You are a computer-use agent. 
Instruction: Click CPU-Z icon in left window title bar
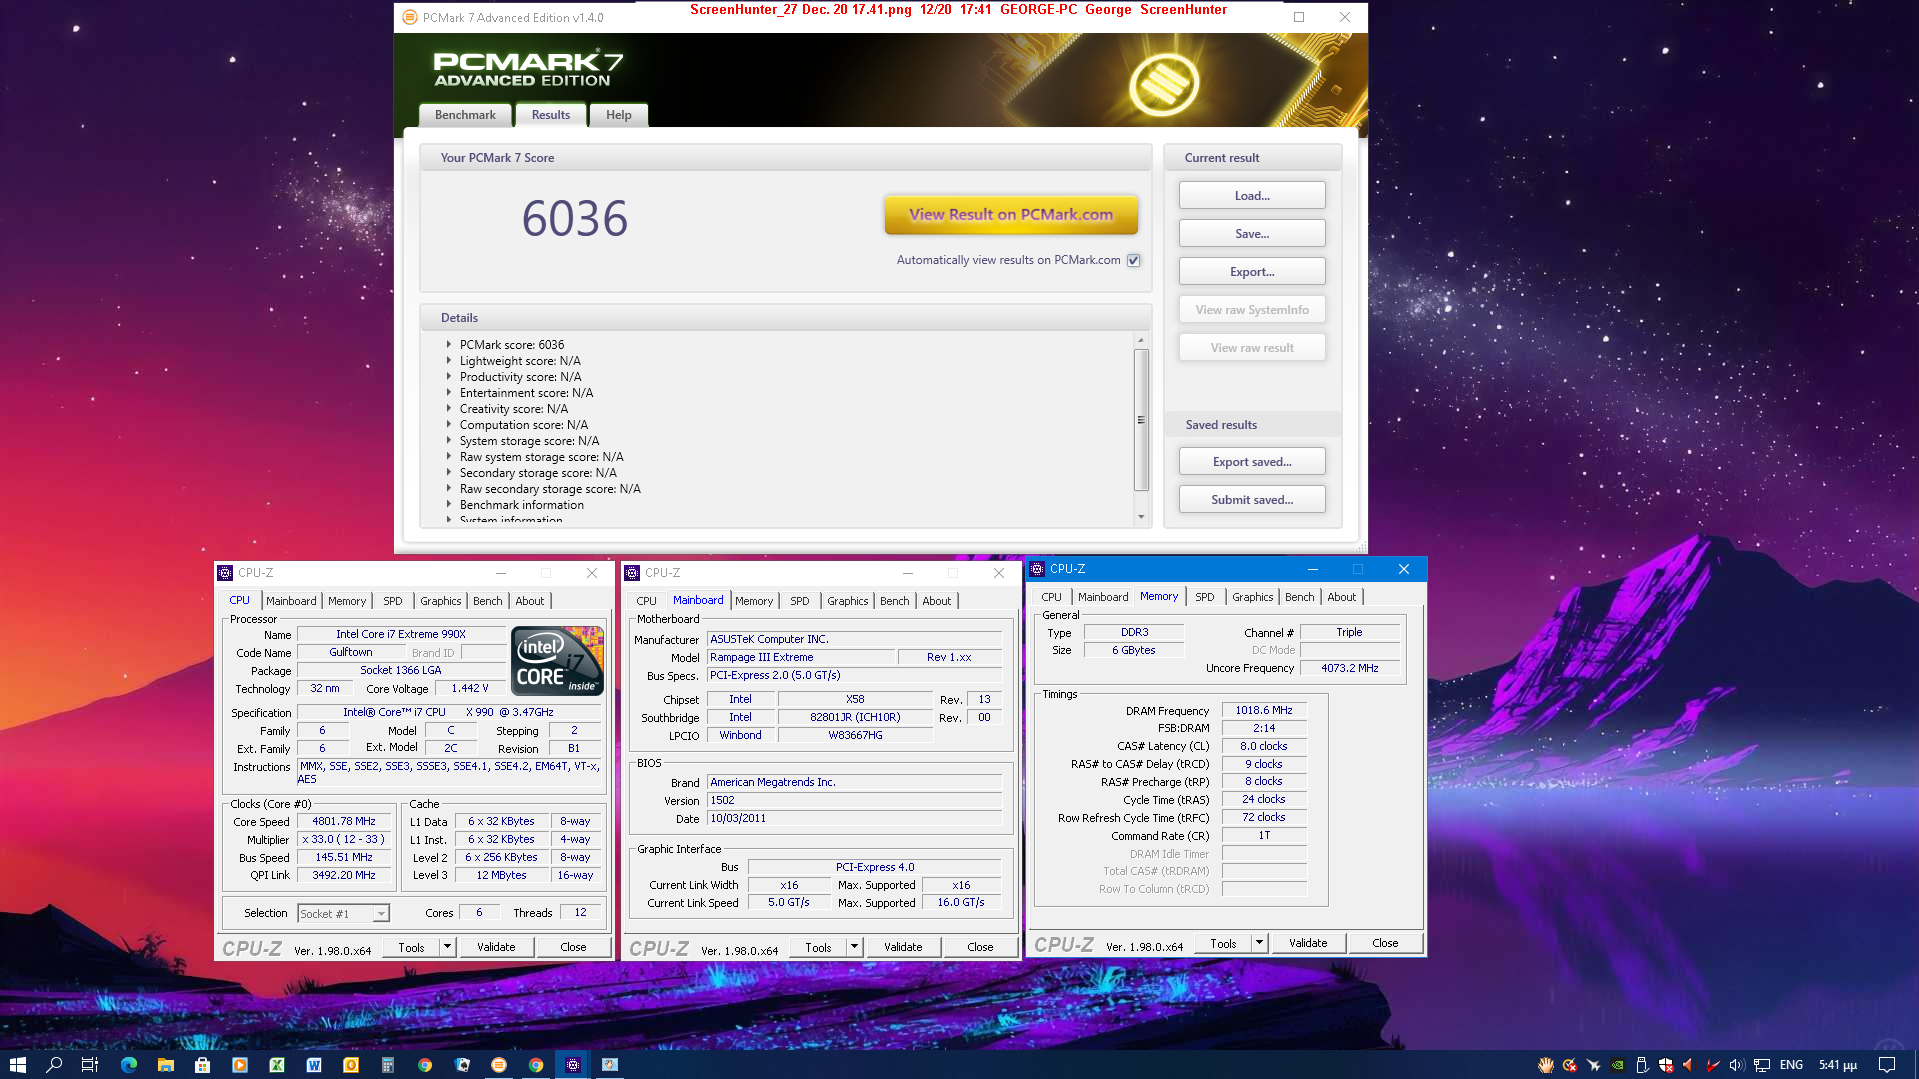pyautogui.click(x=225, y=573)
